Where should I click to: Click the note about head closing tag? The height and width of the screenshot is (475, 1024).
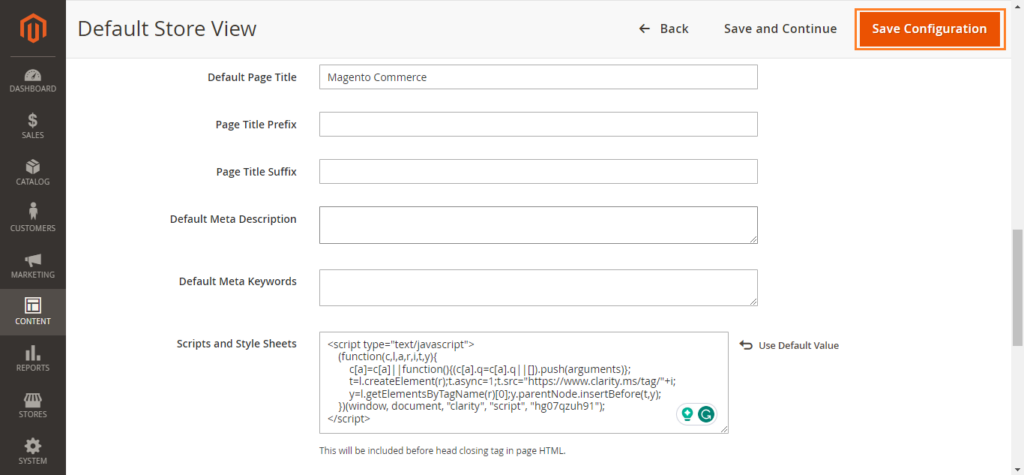pyautogui.click(x=442, y=451)
